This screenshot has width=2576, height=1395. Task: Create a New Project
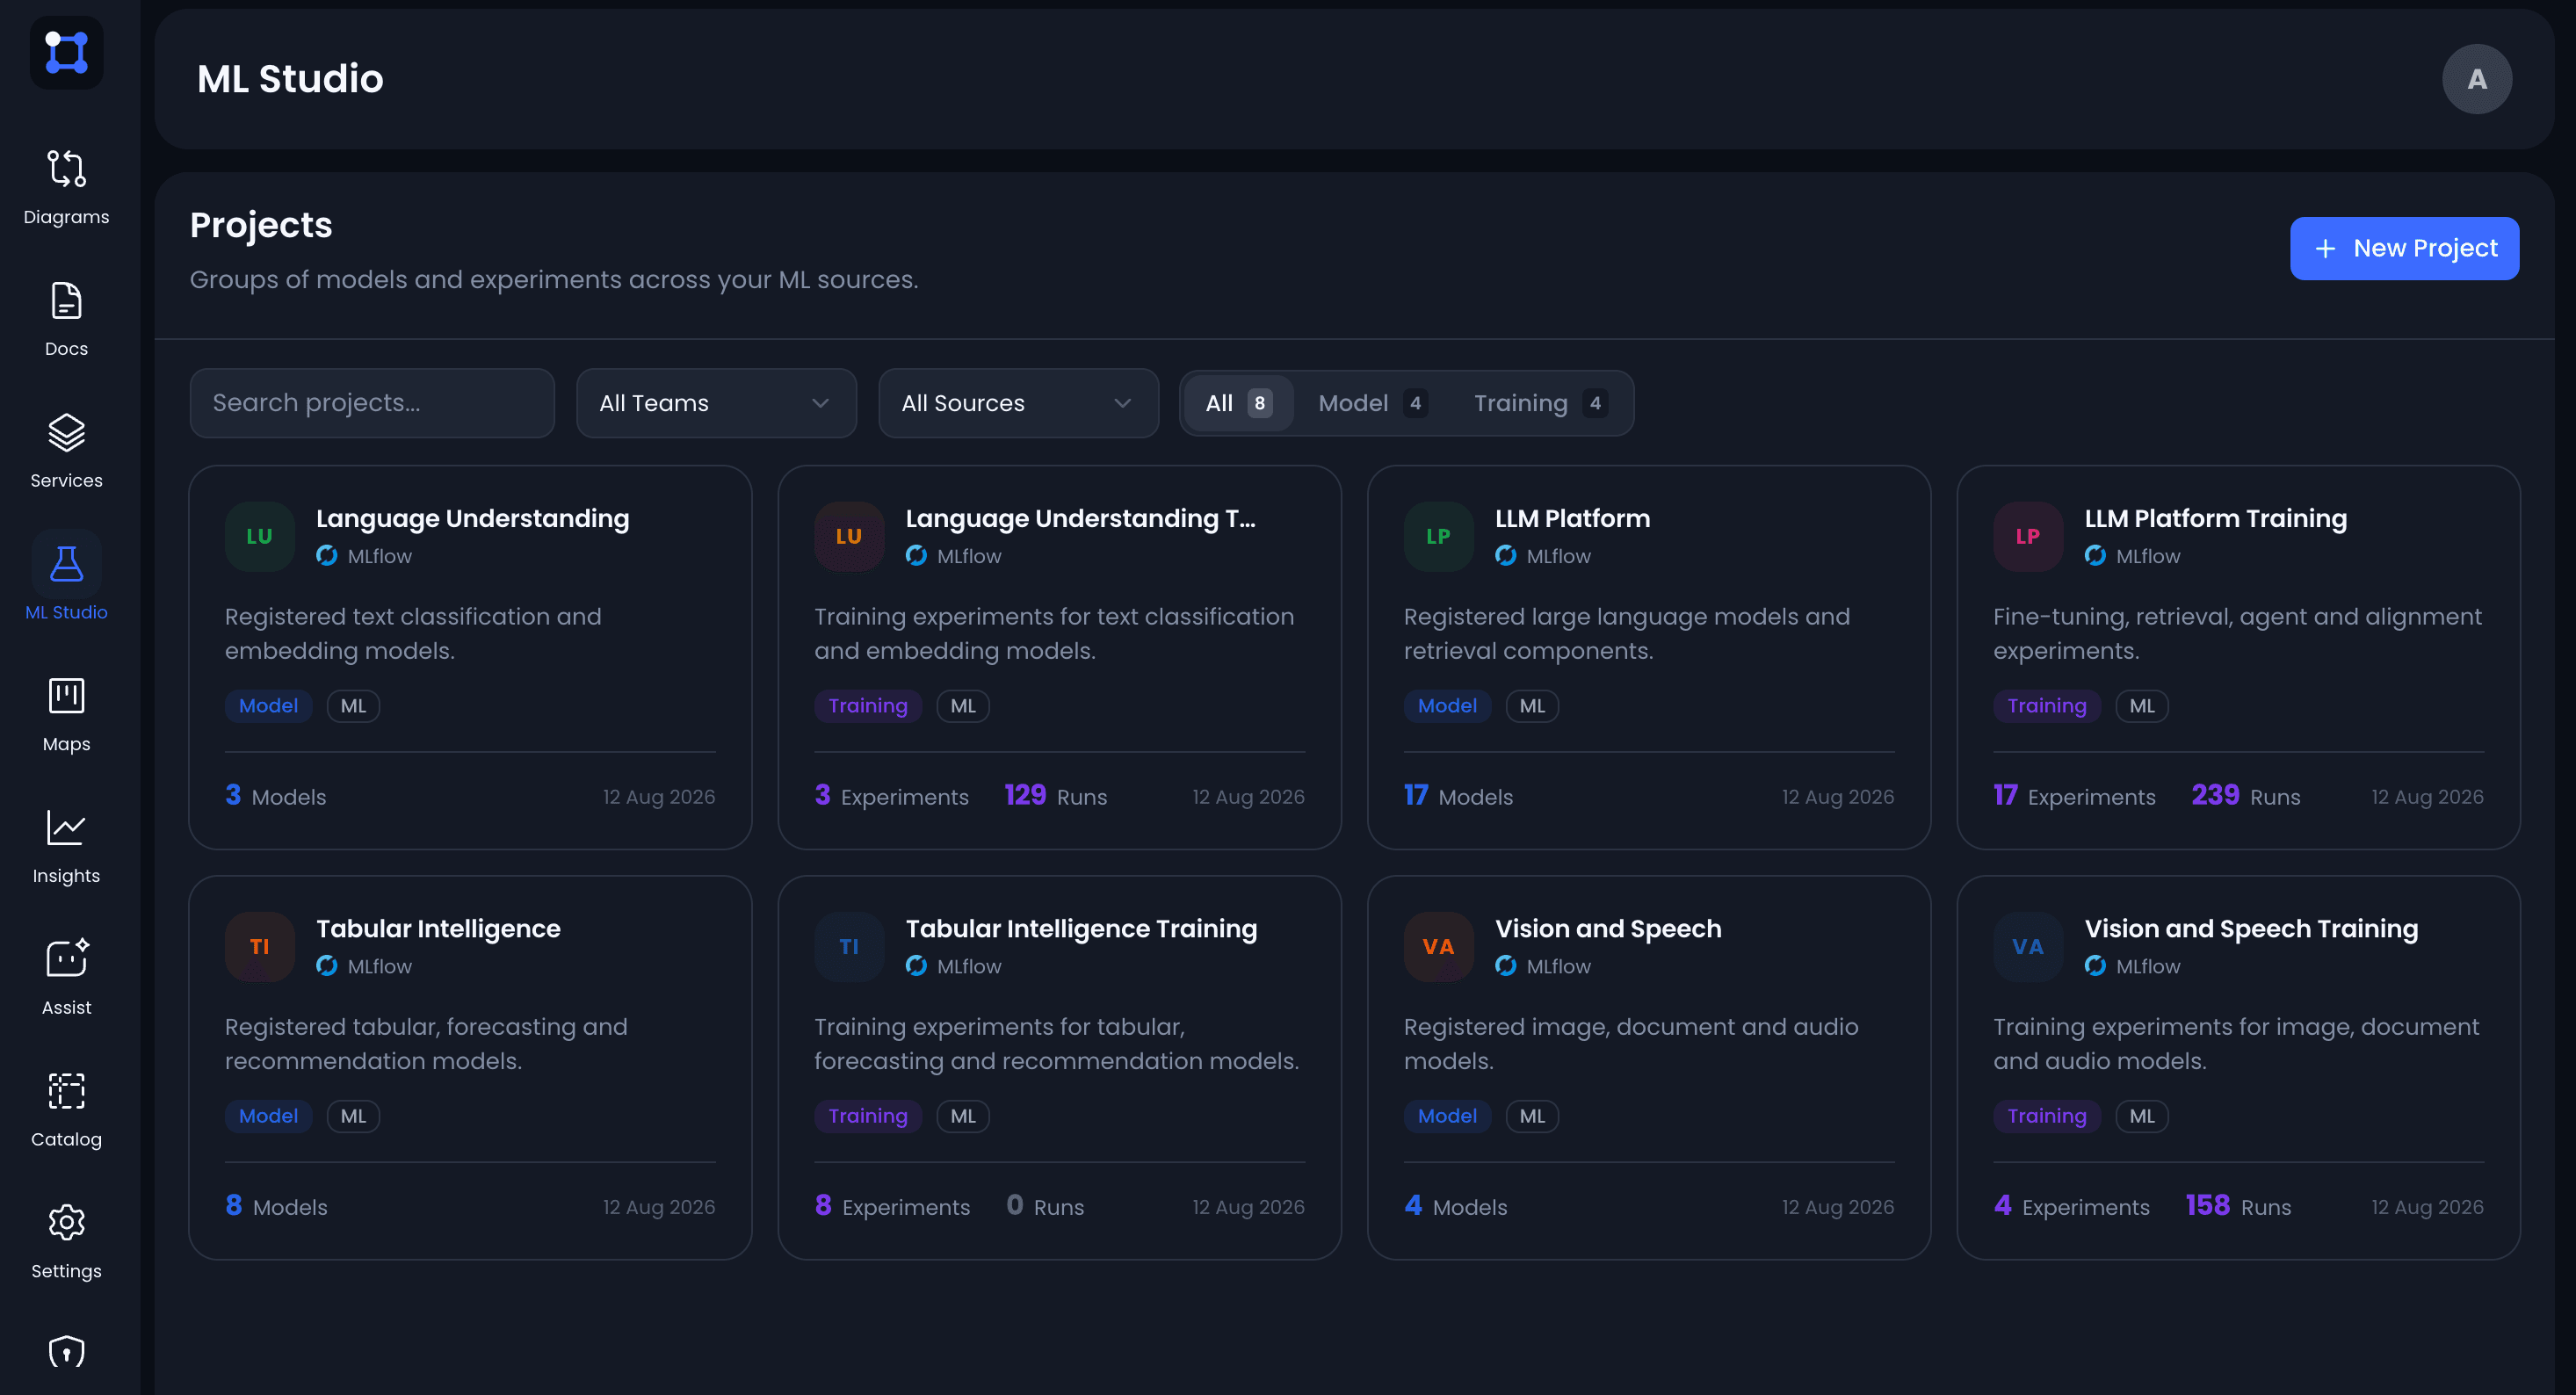2404,248
